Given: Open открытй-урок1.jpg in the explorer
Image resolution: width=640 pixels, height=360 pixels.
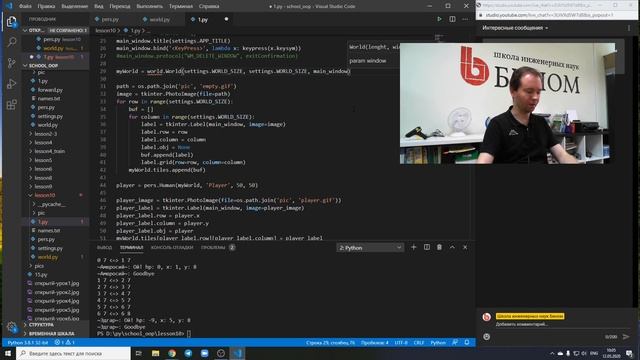Looking at the screenshot, I should (x=57, y=283).
